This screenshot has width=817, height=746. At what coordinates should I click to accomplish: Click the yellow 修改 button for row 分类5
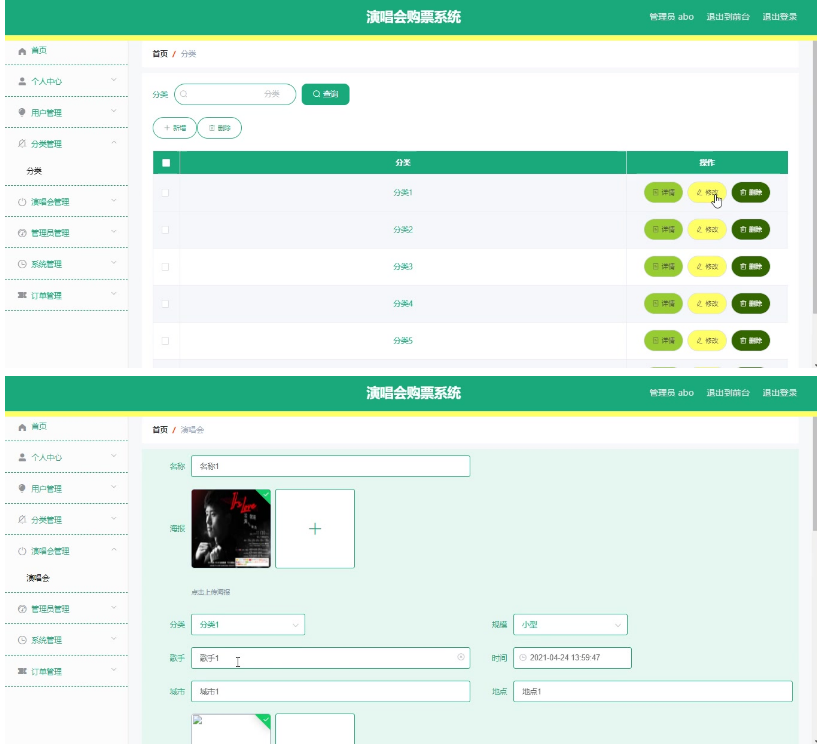[x=707, y=341]
